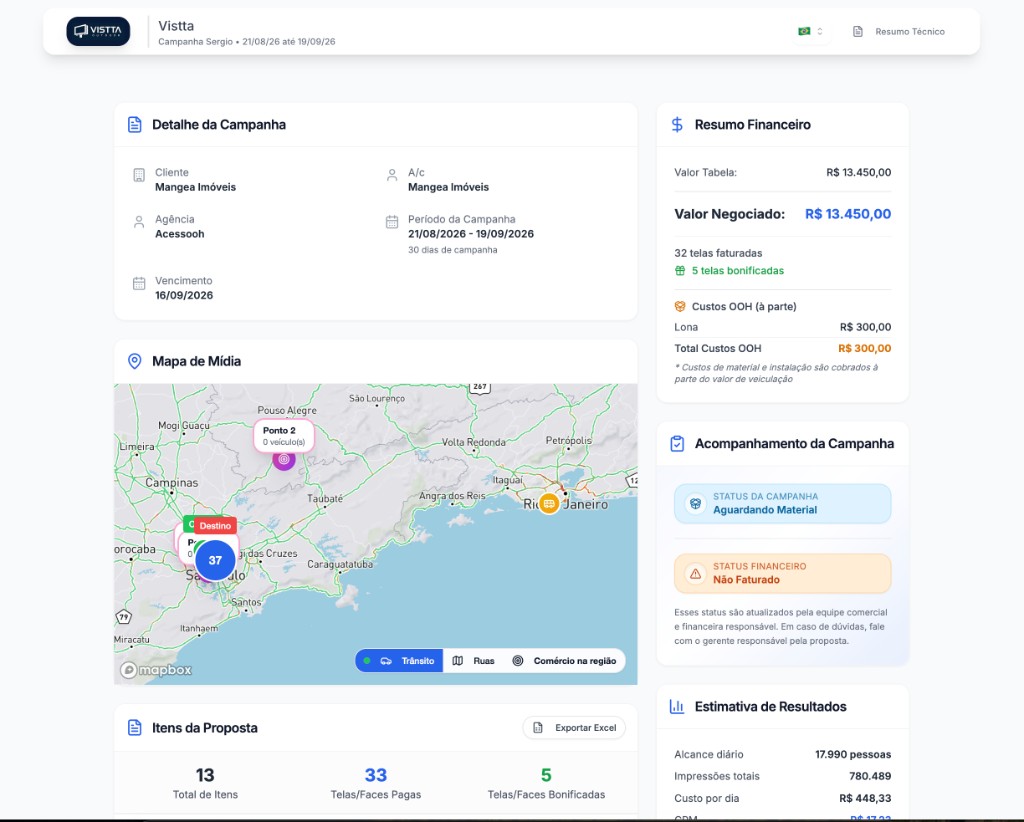
Task: Click the red Destino label on map
Action: click(216, 526)
